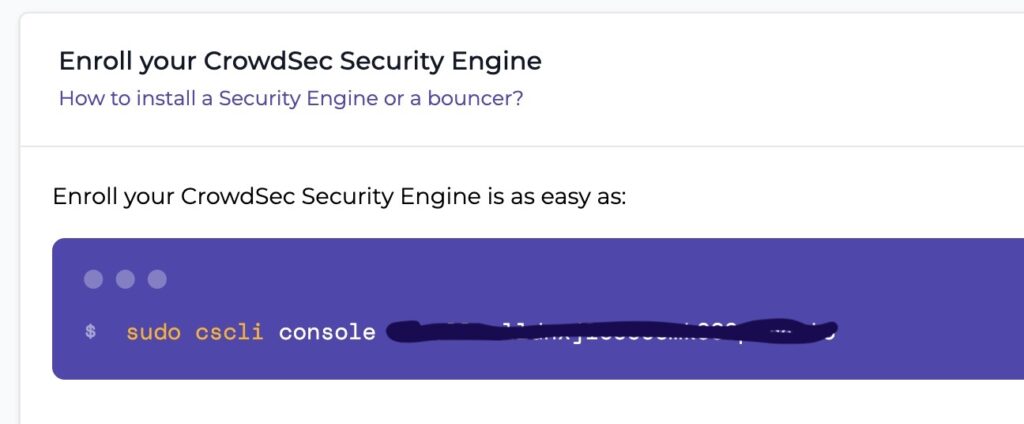Click the horizontal divider below the help link
The image size is (1024, 424).
522,146
